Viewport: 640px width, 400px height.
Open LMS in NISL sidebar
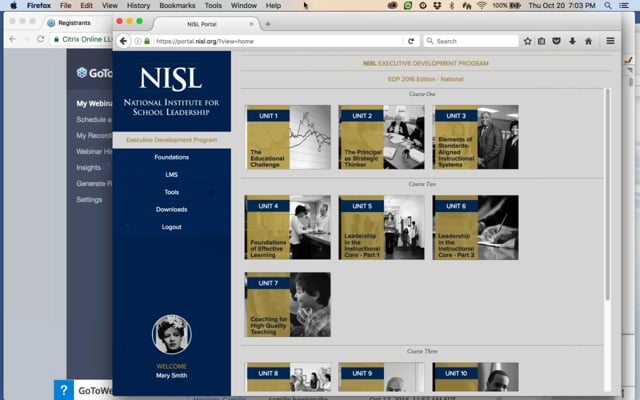[171, 175]
